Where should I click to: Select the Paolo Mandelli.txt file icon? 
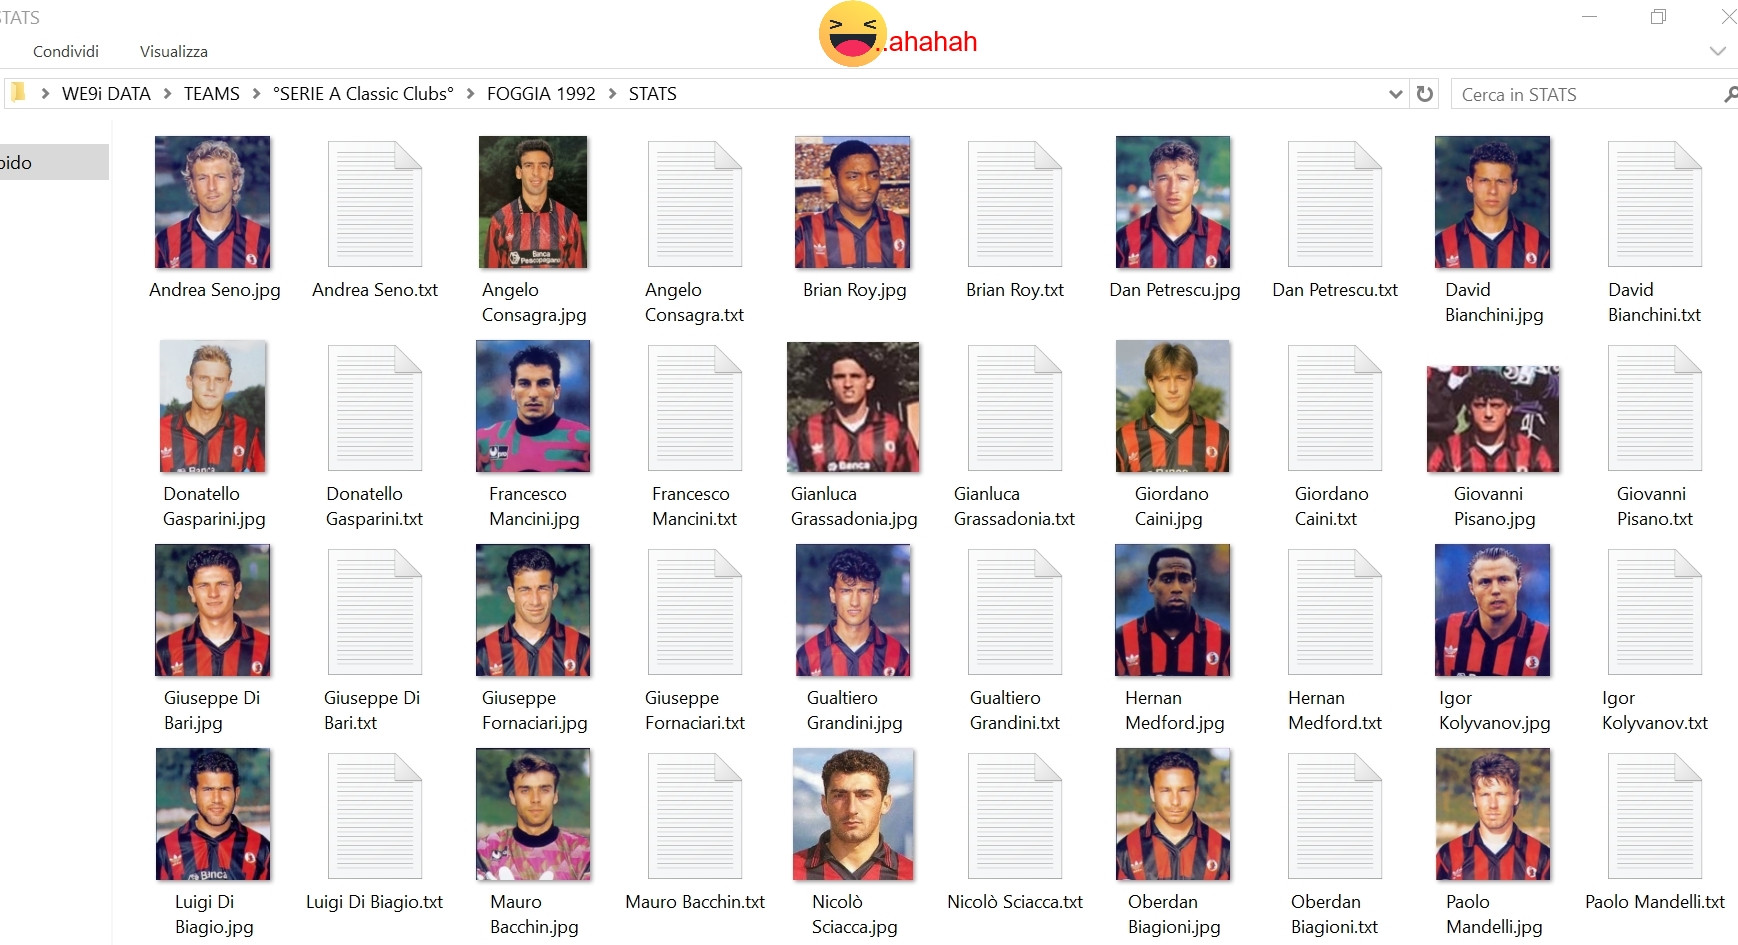1655,816
